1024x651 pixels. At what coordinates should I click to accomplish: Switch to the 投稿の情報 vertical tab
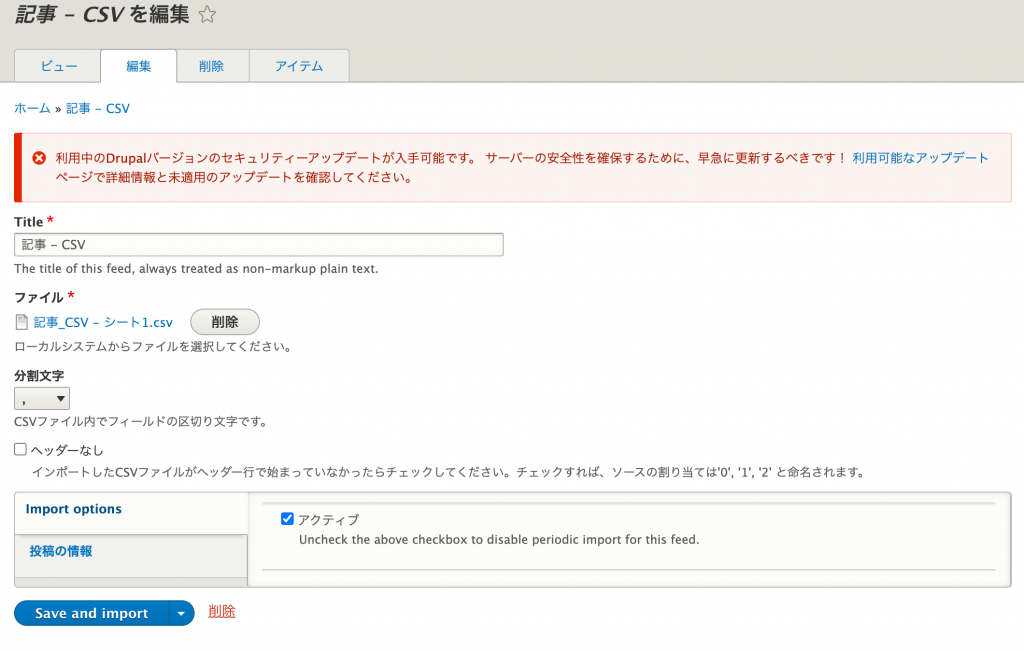pos(61,551)
